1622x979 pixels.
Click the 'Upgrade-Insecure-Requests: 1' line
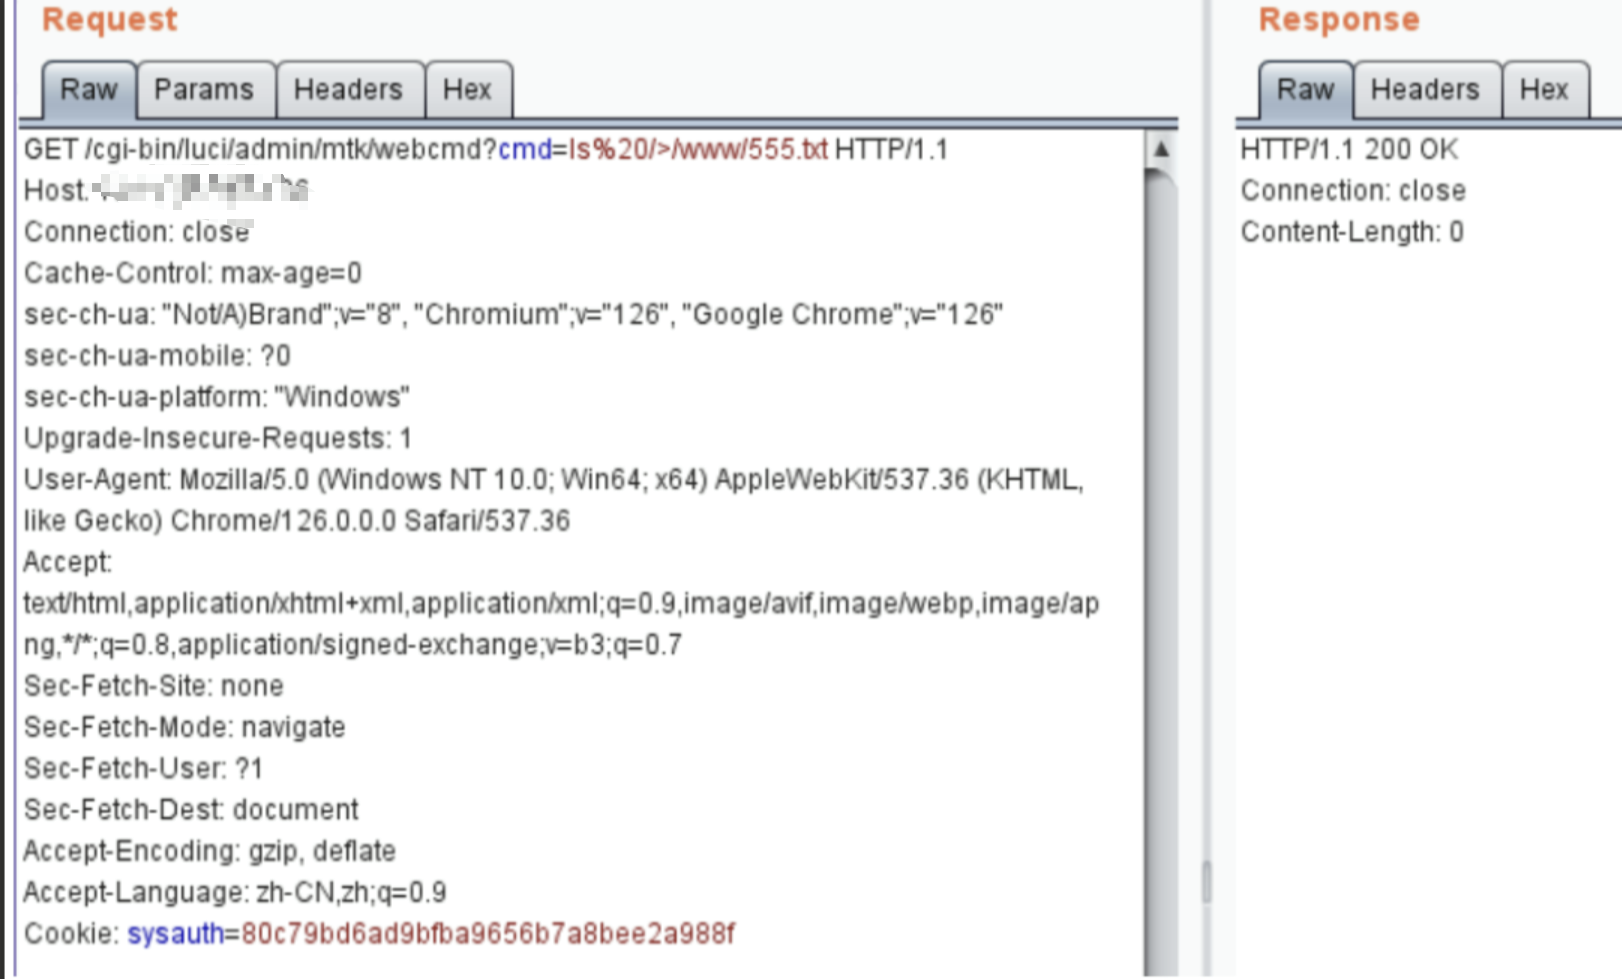coord(218,438)
